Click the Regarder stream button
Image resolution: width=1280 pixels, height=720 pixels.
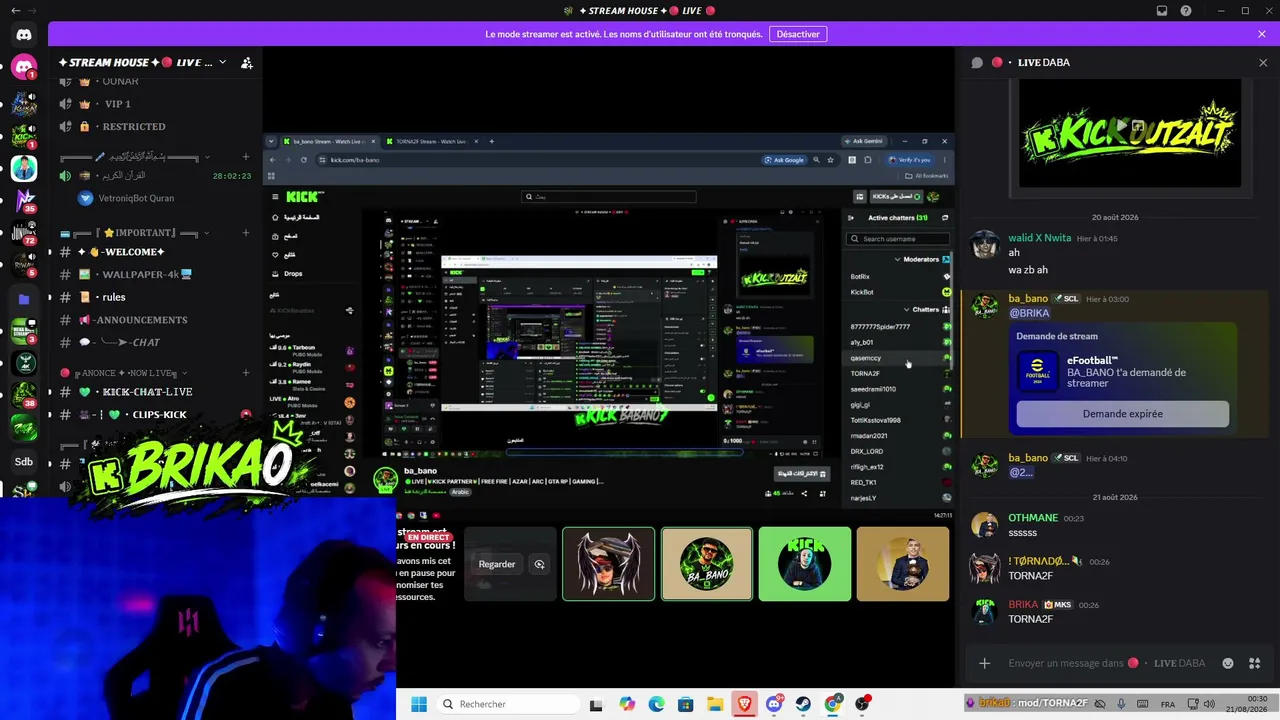(497, 564)
